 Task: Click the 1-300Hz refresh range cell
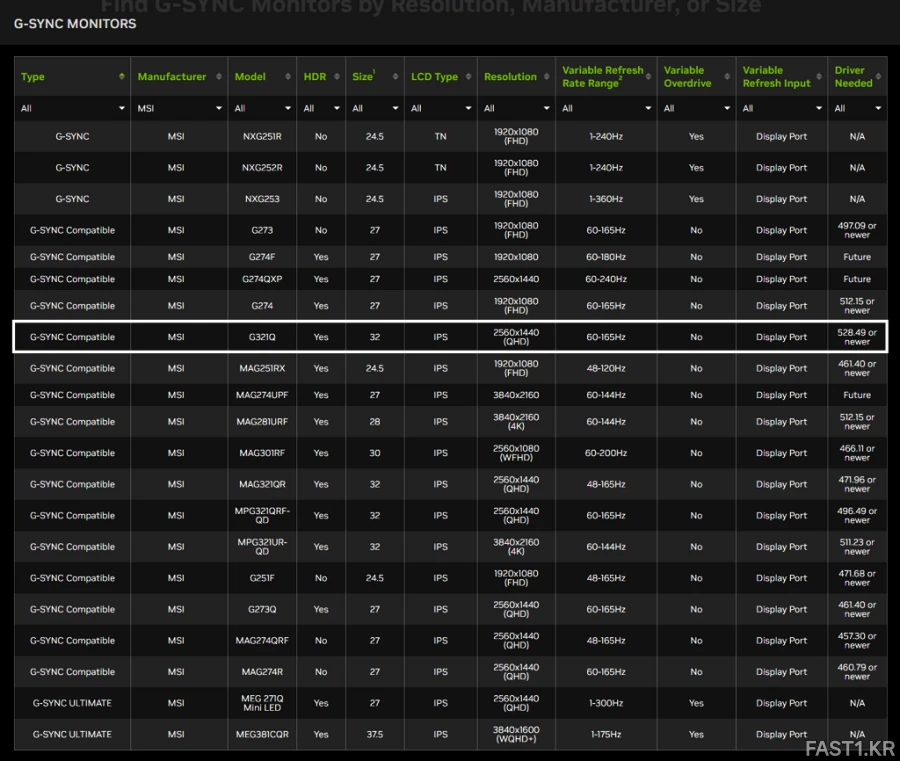(606, 703)
